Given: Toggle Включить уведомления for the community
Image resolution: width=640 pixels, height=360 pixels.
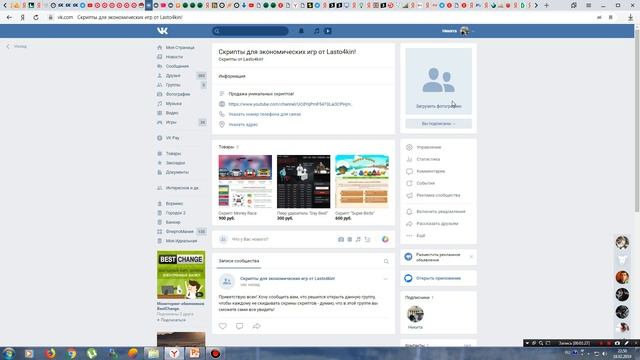Looking at the screenshot, I should pos(441,212).
